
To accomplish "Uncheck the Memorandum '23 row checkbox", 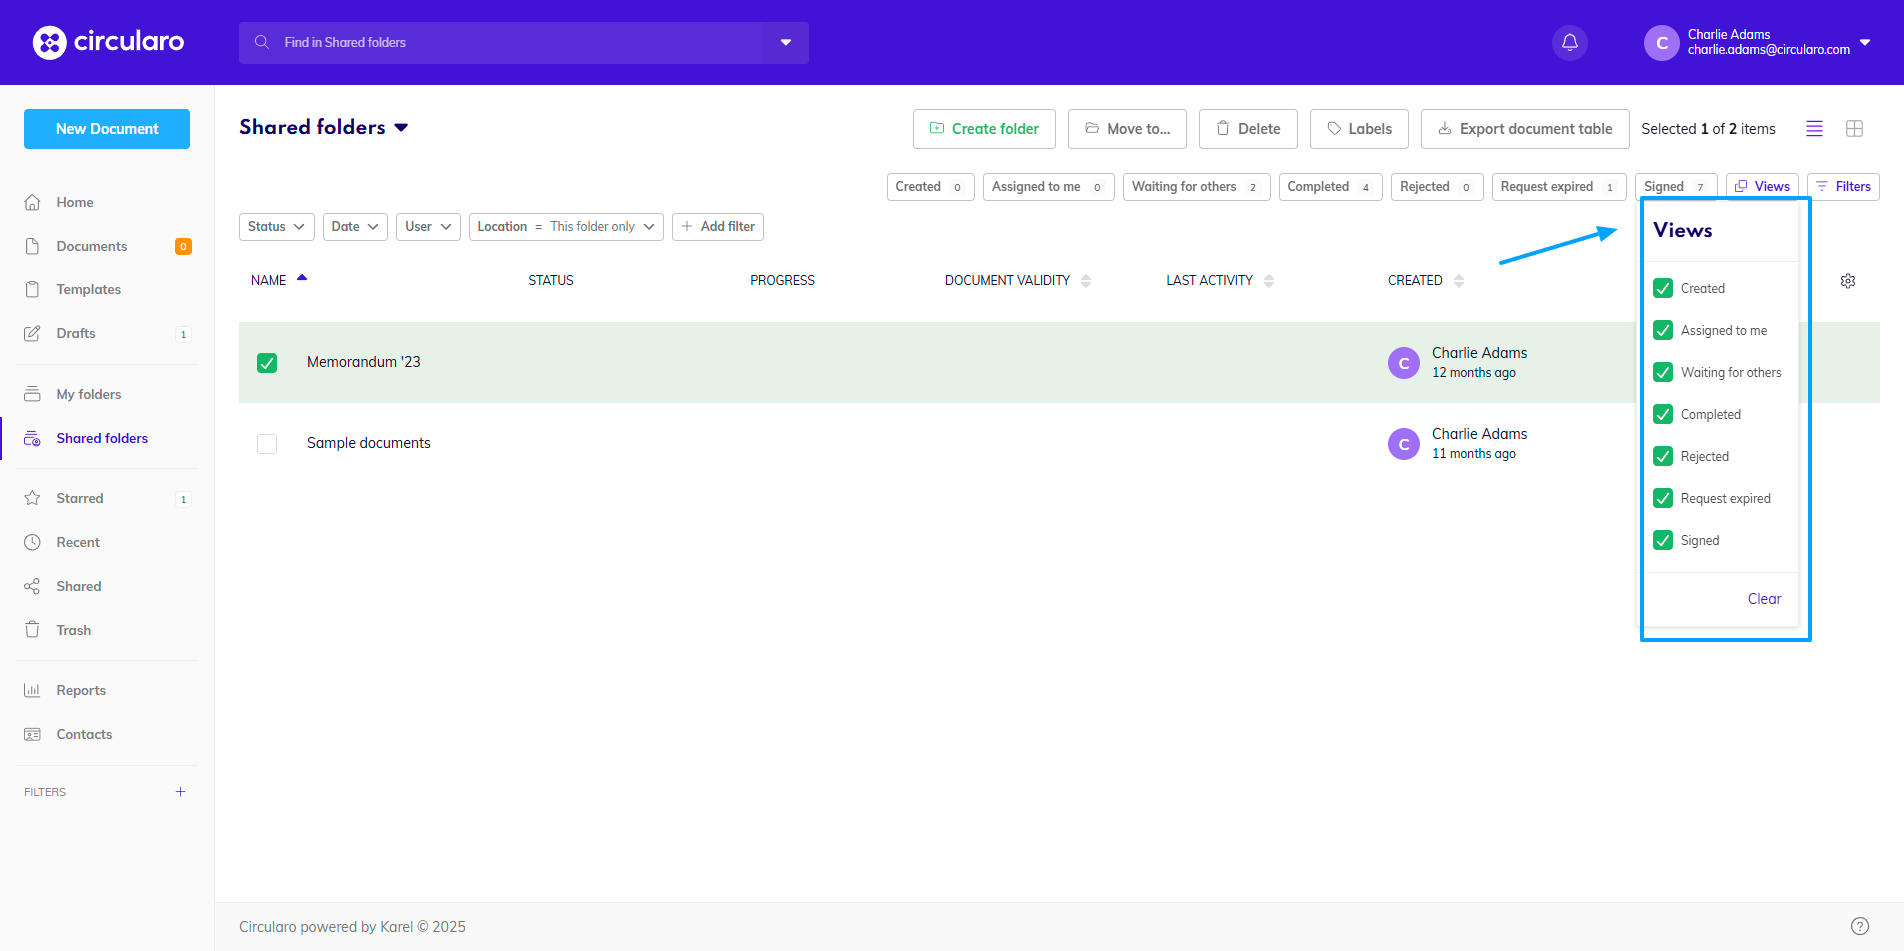I will pyautogui.click(x=267, y=363).
